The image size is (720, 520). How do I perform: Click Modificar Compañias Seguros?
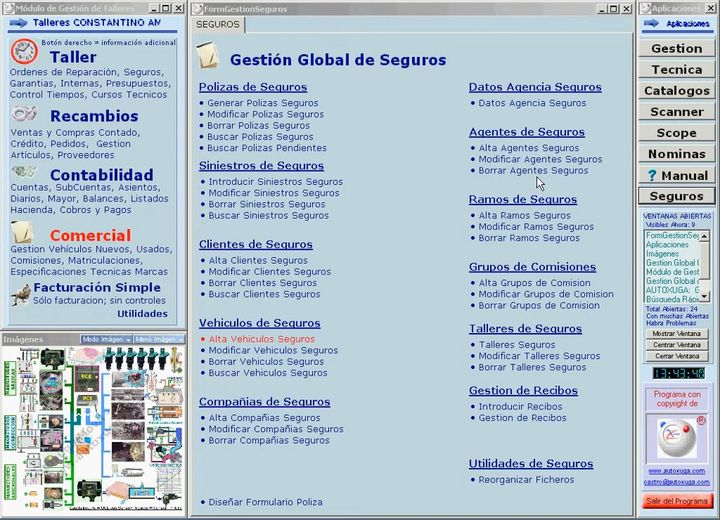[276, 429]
